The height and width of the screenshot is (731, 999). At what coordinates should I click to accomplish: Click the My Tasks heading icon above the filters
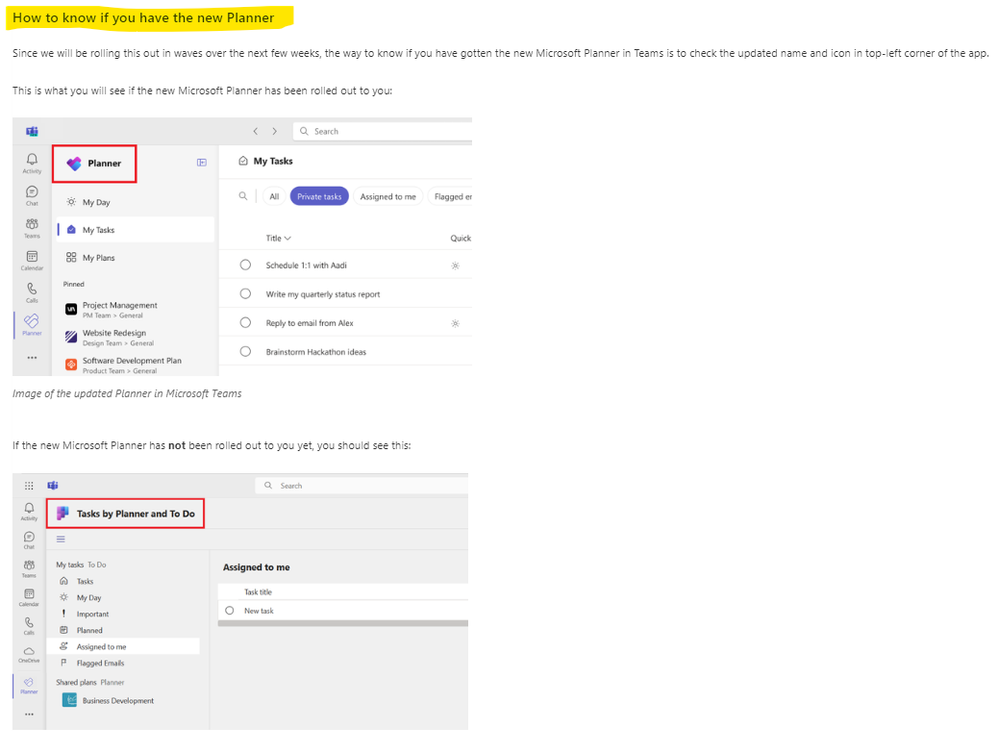point(243,161)
